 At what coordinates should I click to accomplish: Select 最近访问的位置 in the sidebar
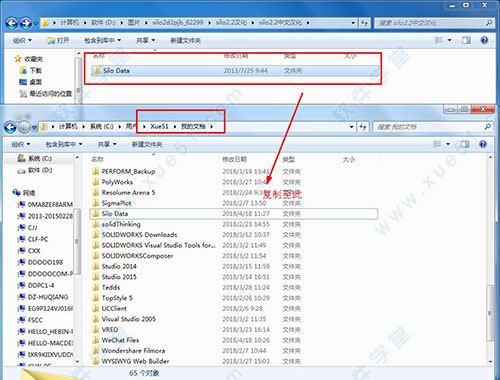(46, 94)
